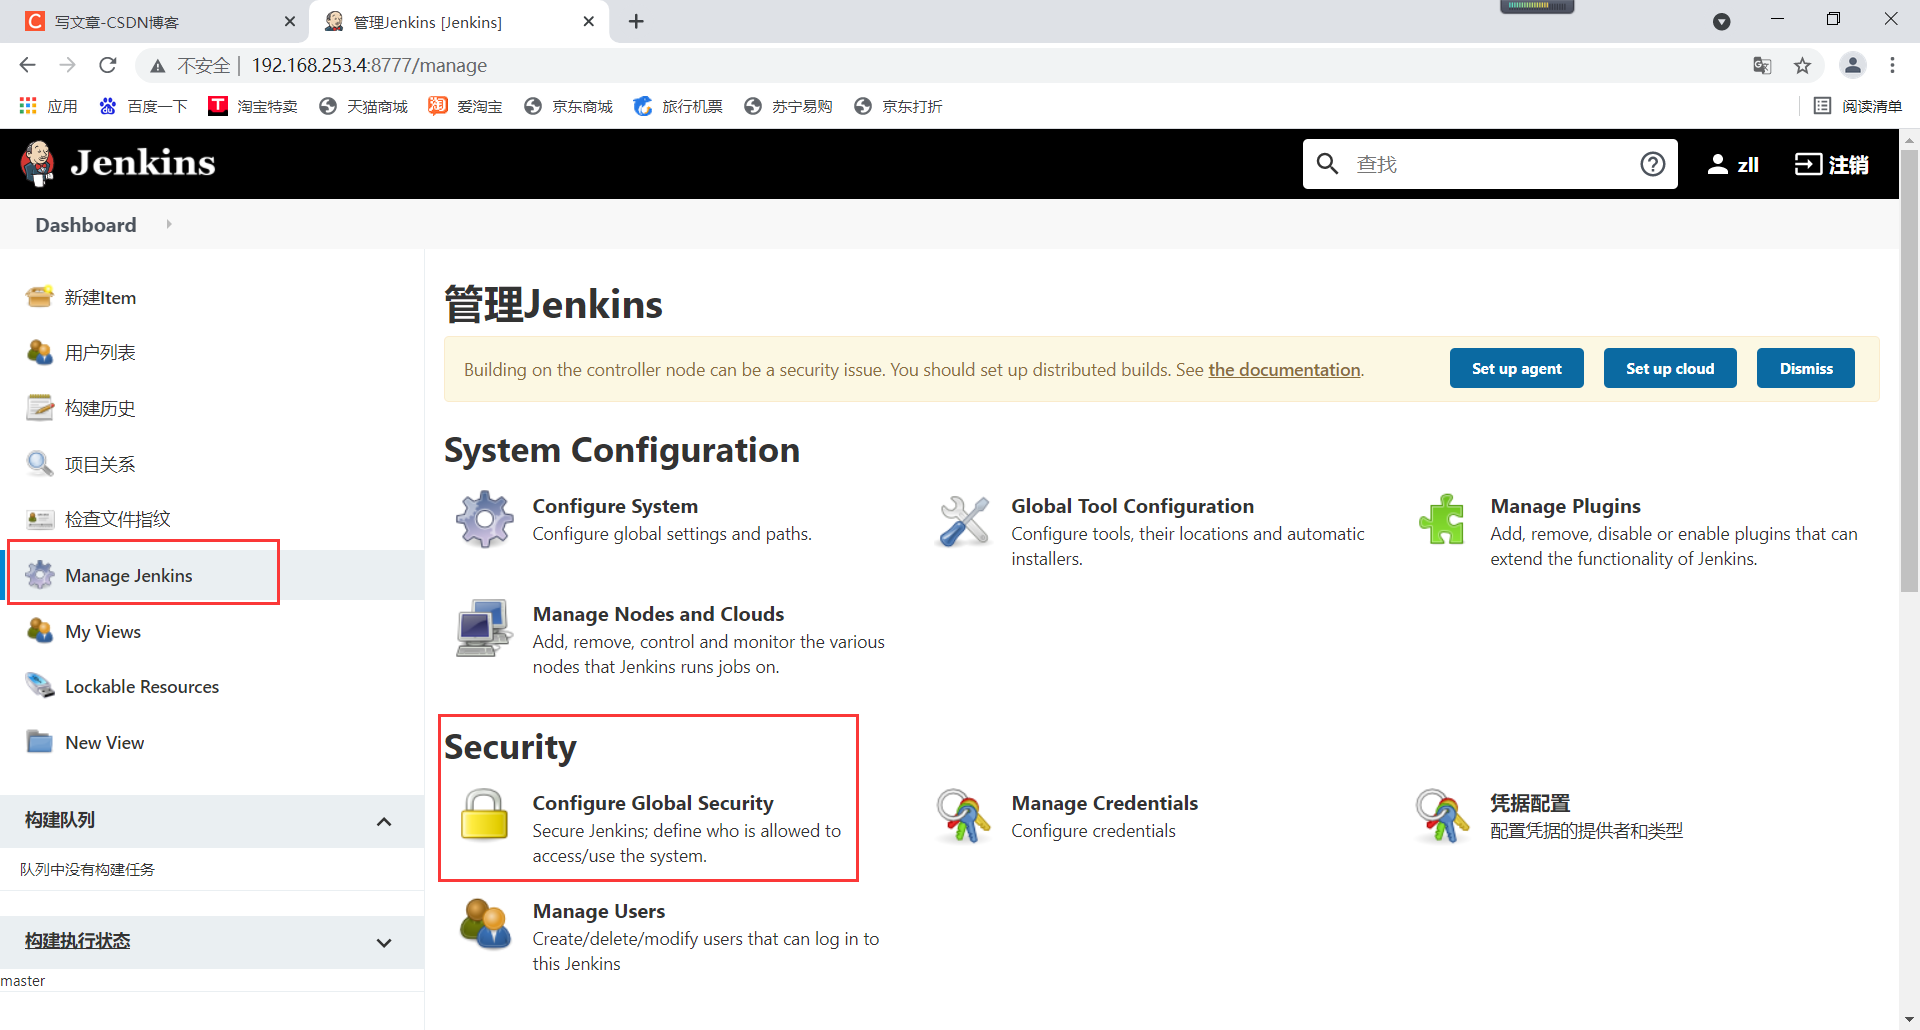Image resolution: width=1920 pixels, height=1030 pixels.
Task: Open the documentation link
Action: [x=1284, y=369]
